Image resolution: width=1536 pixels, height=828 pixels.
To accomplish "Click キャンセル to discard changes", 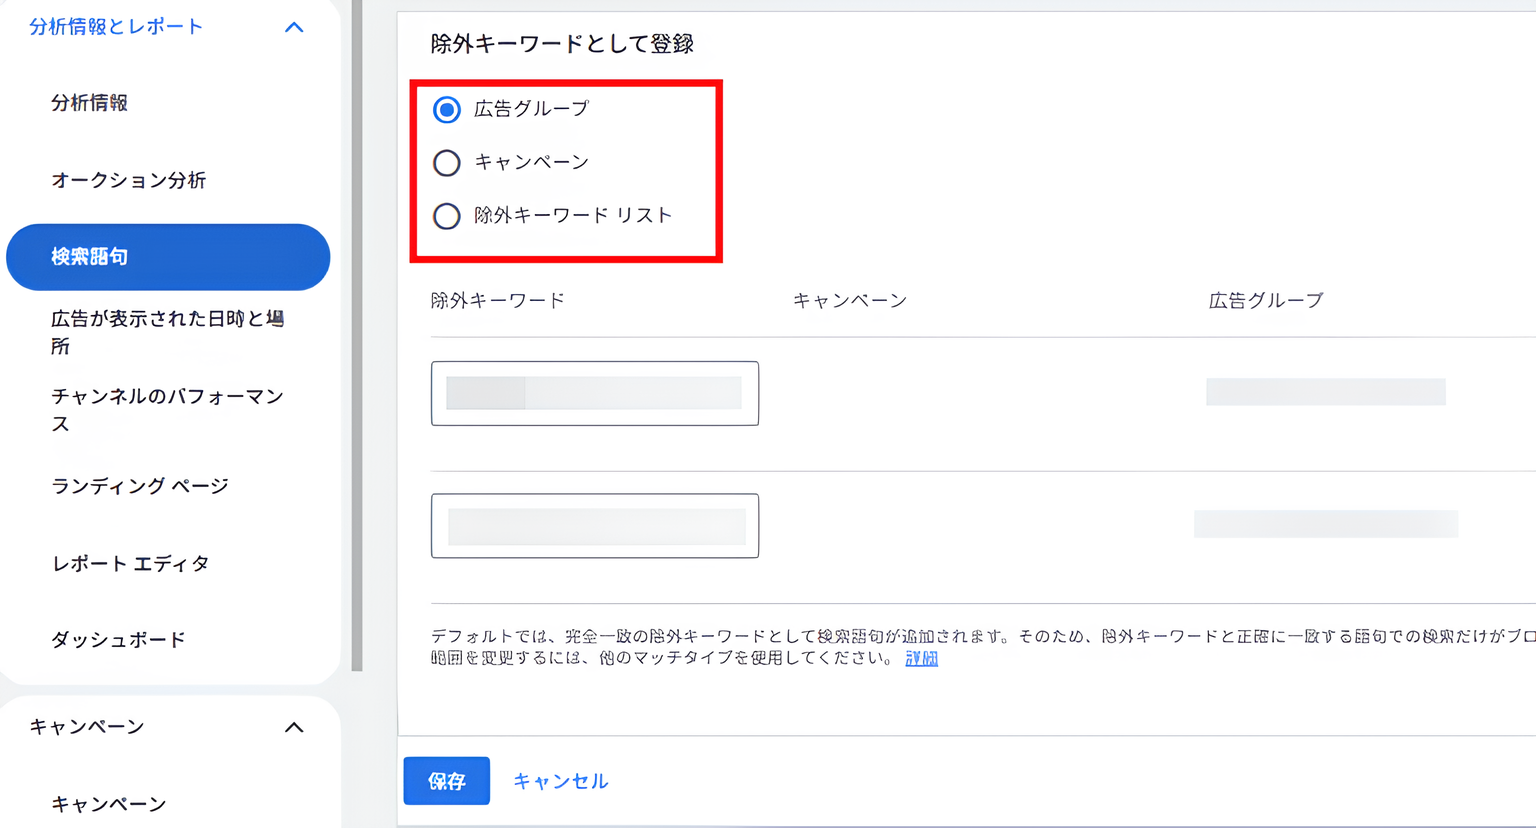I will coord(559,781).
